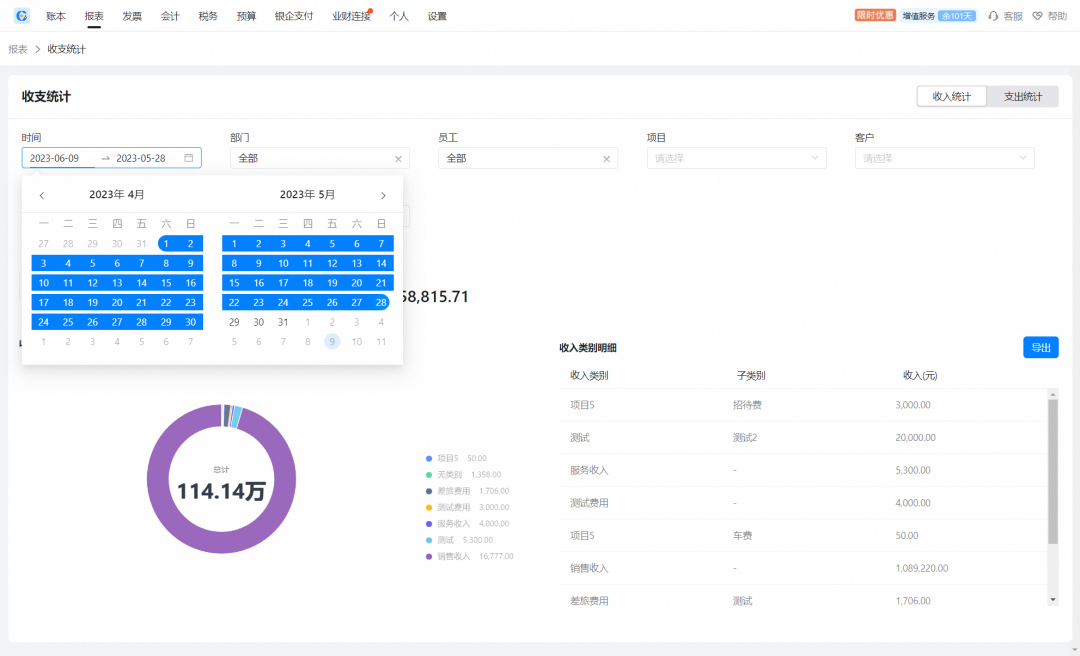Select May 15 in the calendar
The width and height of the screenshot is (1080, 656).
[x=234, y=283]
